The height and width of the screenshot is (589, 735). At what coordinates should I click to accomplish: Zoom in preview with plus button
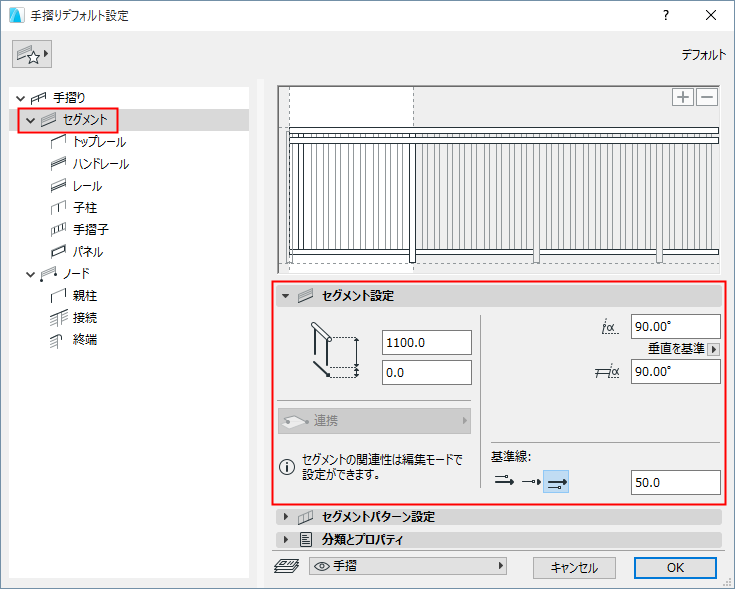tap(682, 97)
